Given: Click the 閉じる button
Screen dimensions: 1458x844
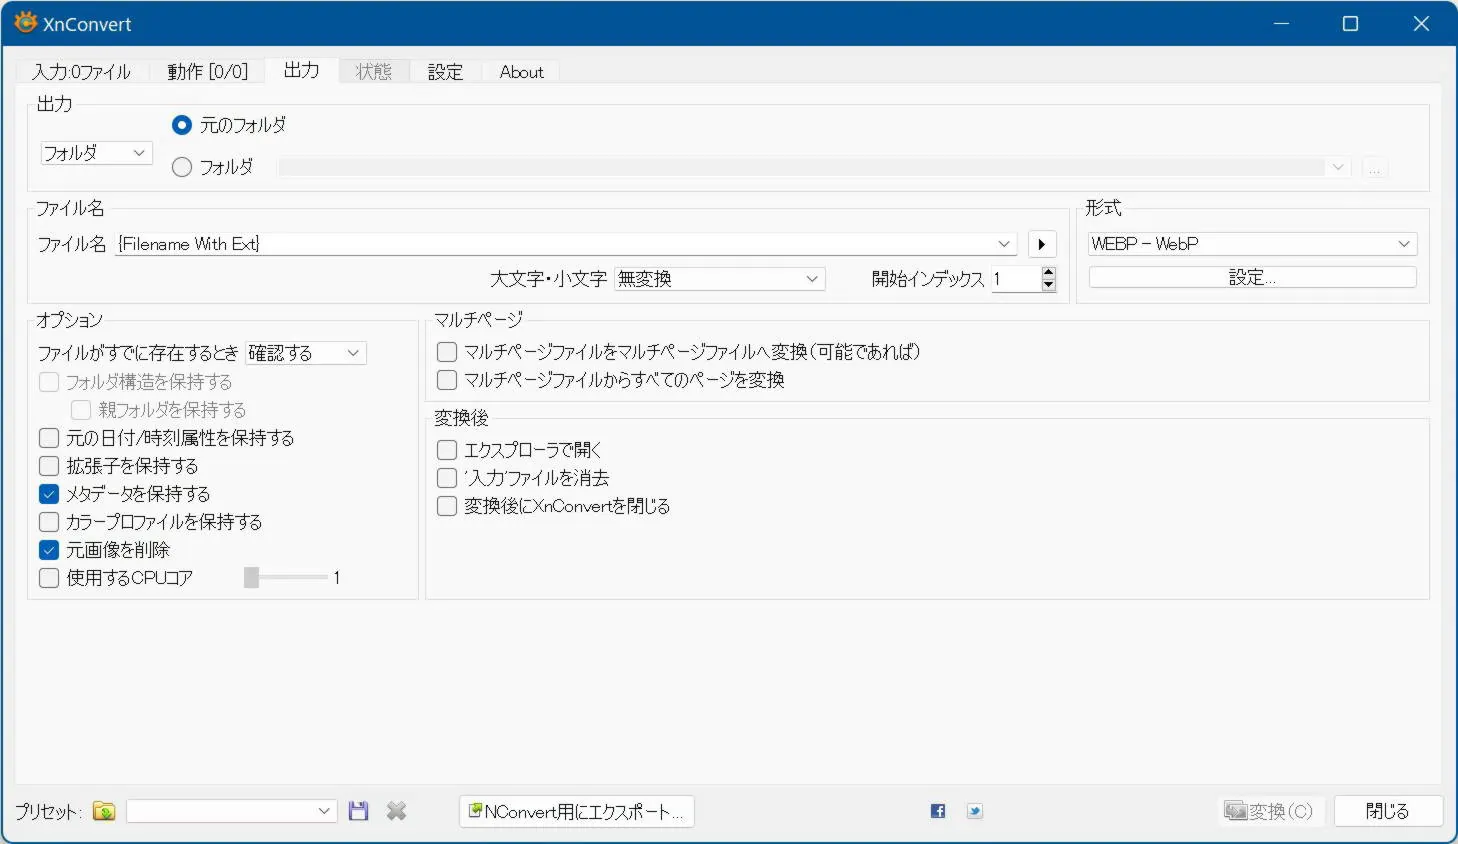Looking at the screenshot, I should click(x=1388, y=811).
